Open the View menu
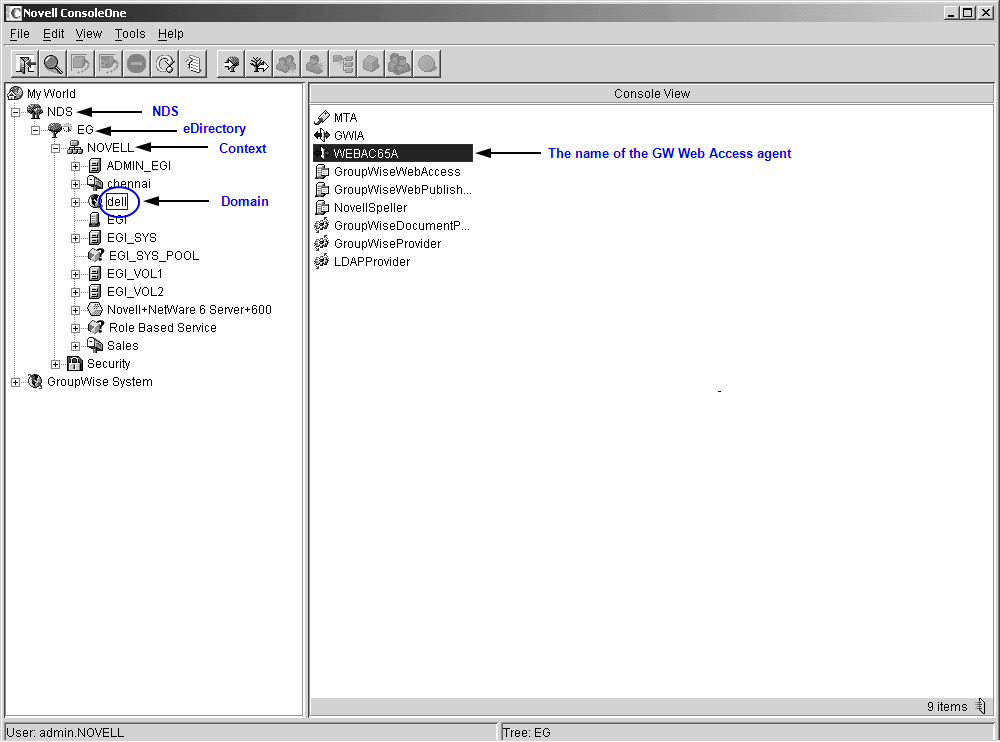Viewport: 1000px width, 742px height. click(x=89, y=34)
